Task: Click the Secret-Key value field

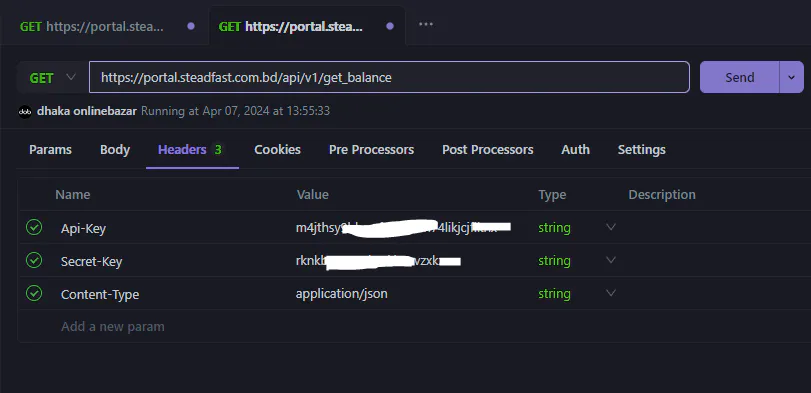Action: coord(378,261)
